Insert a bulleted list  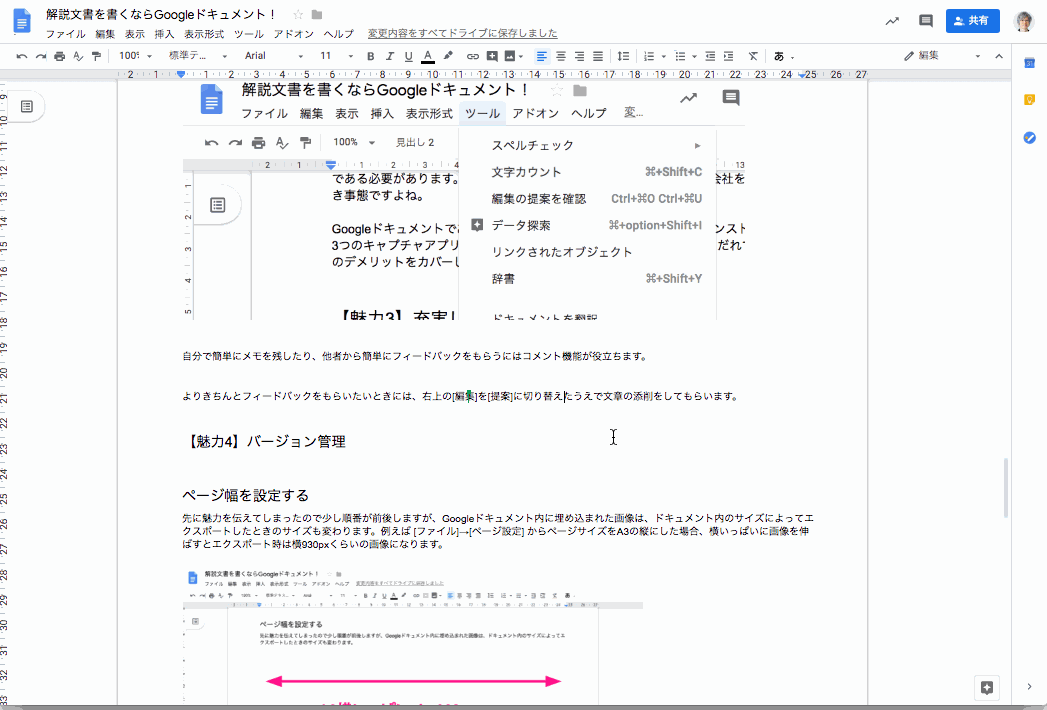click(x=680, y=56)
